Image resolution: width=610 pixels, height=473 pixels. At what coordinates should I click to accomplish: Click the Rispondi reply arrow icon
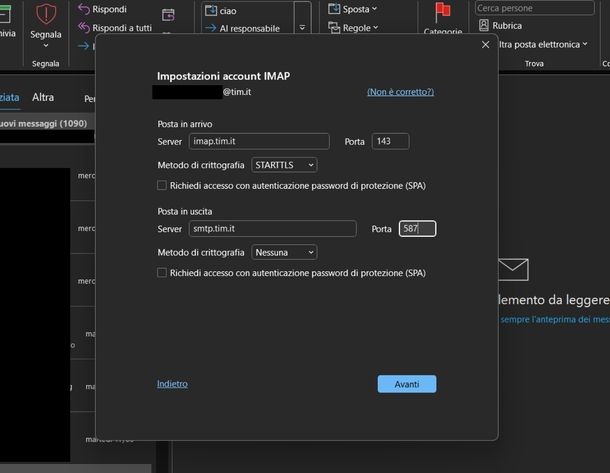point(84,9)
